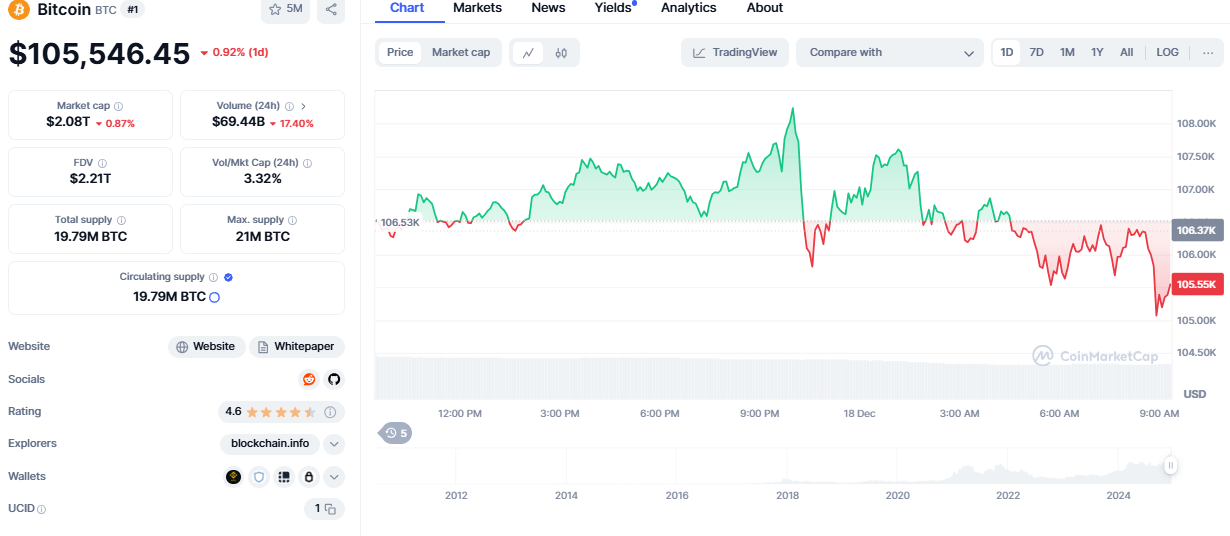Go to the Markets tab
1230x536 pixels.
pos(477,8)
